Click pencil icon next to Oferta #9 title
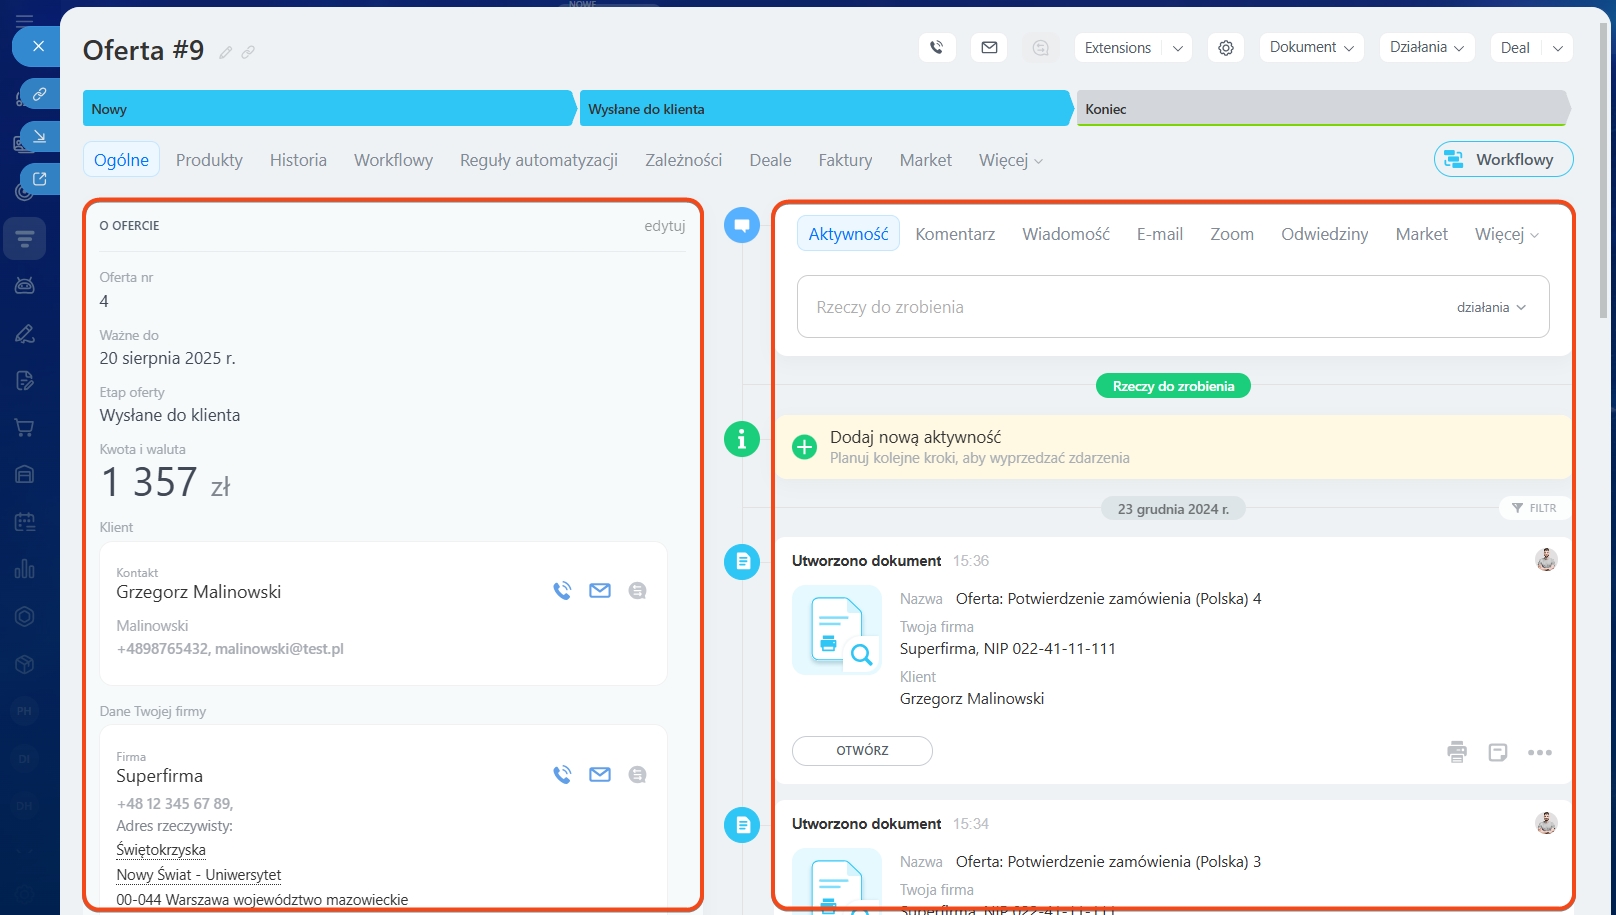The height and width of the screenshot is (915, 1616). click(x=226, y=52)
